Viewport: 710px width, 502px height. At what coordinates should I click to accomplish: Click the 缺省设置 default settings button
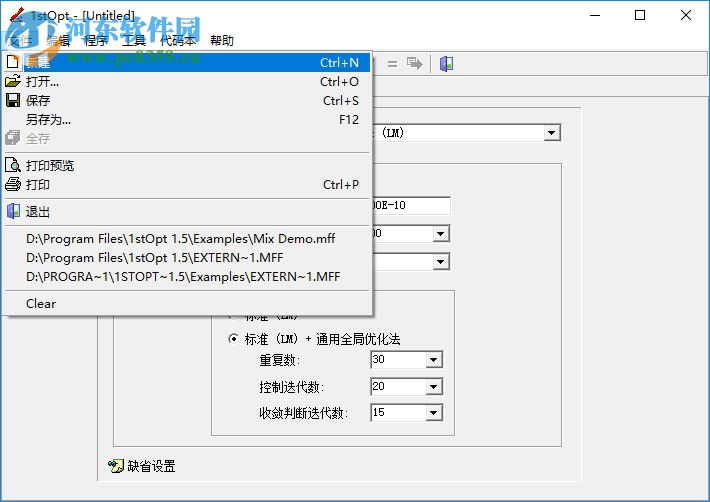141,466
